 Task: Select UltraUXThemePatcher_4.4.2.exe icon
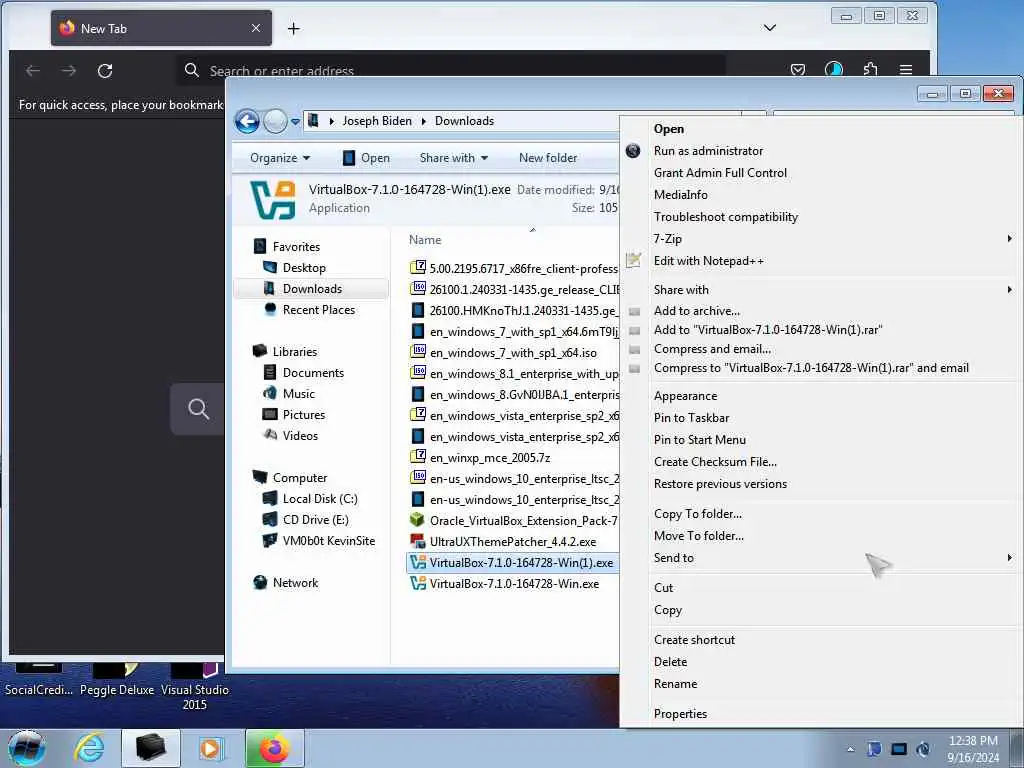(x=418, y=541)
